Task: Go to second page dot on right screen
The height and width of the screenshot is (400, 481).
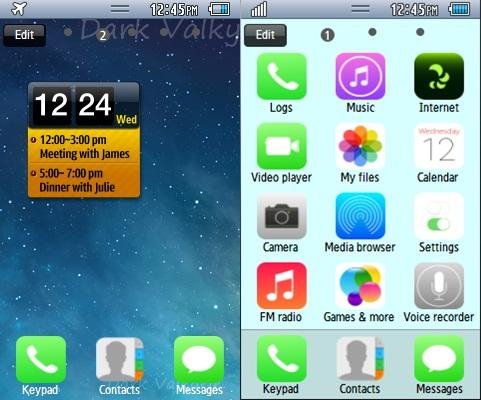Action: [373, 32]
